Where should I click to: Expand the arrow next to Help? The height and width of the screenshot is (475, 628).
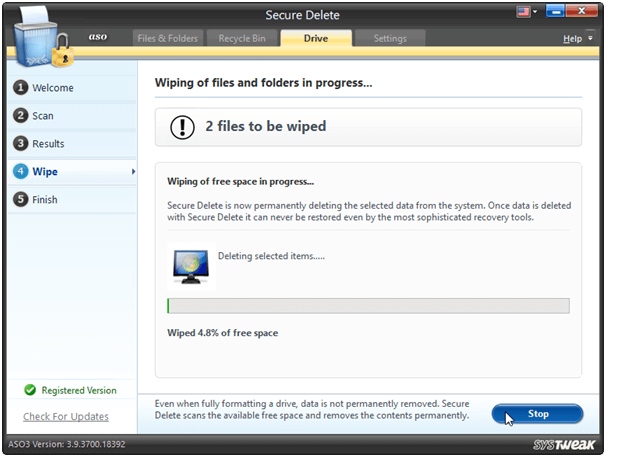(590, 38)
